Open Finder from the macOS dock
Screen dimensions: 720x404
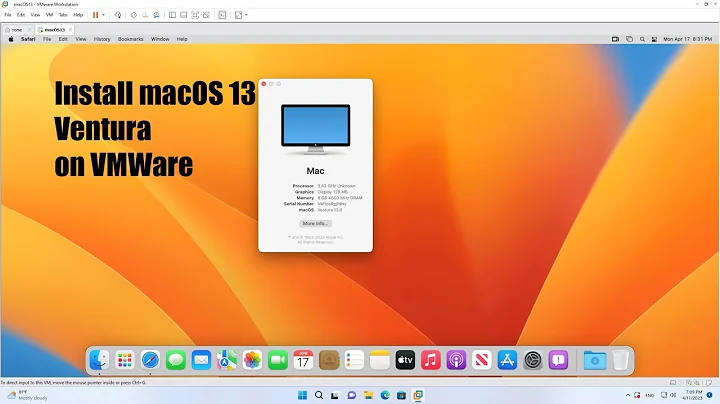click(99, 360)
